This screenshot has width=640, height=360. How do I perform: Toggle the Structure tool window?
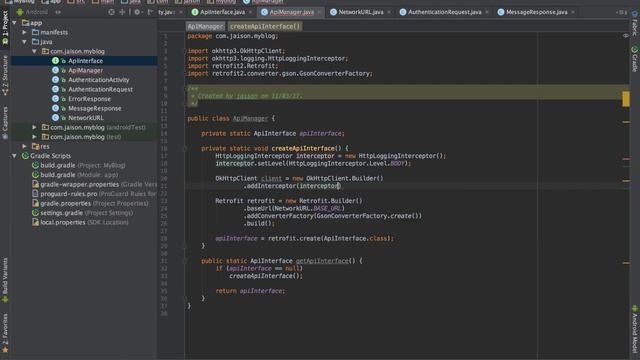point(5,76)
